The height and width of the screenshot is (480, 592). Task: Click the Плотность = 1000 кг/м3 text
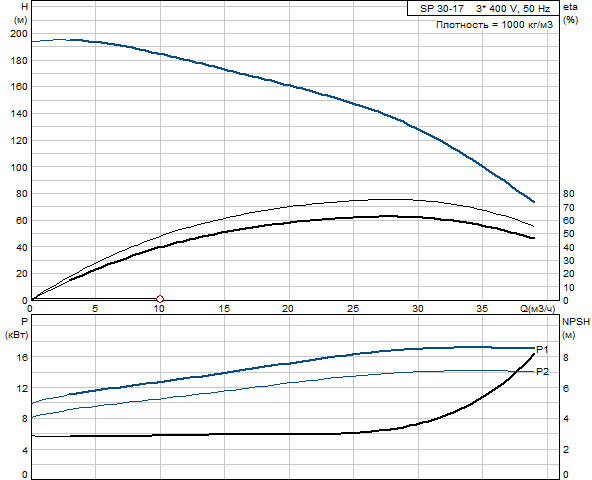pos(494,25)
